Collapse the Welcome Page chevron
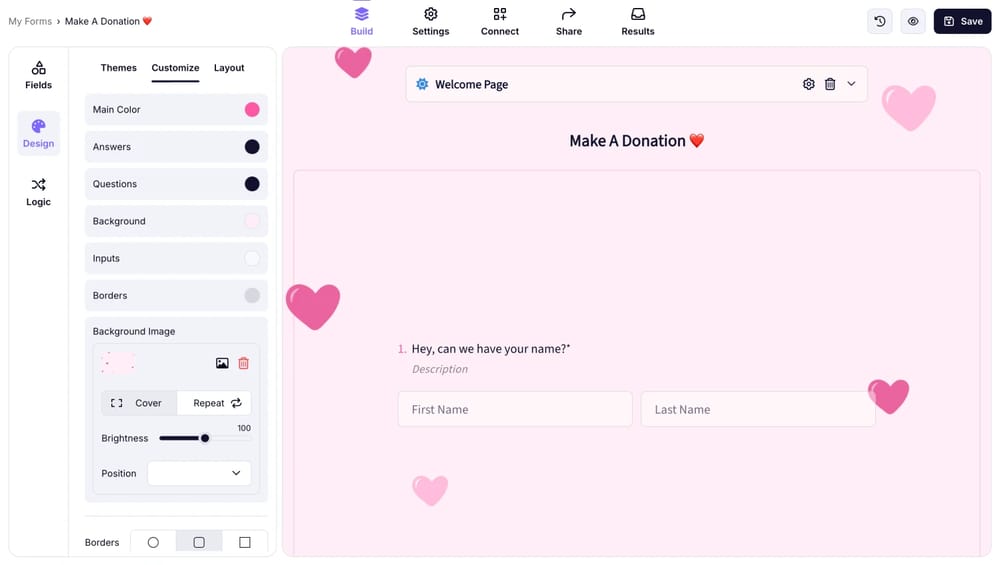The height and width of the screenshot is (565, 1000). (x=851, y=84)
